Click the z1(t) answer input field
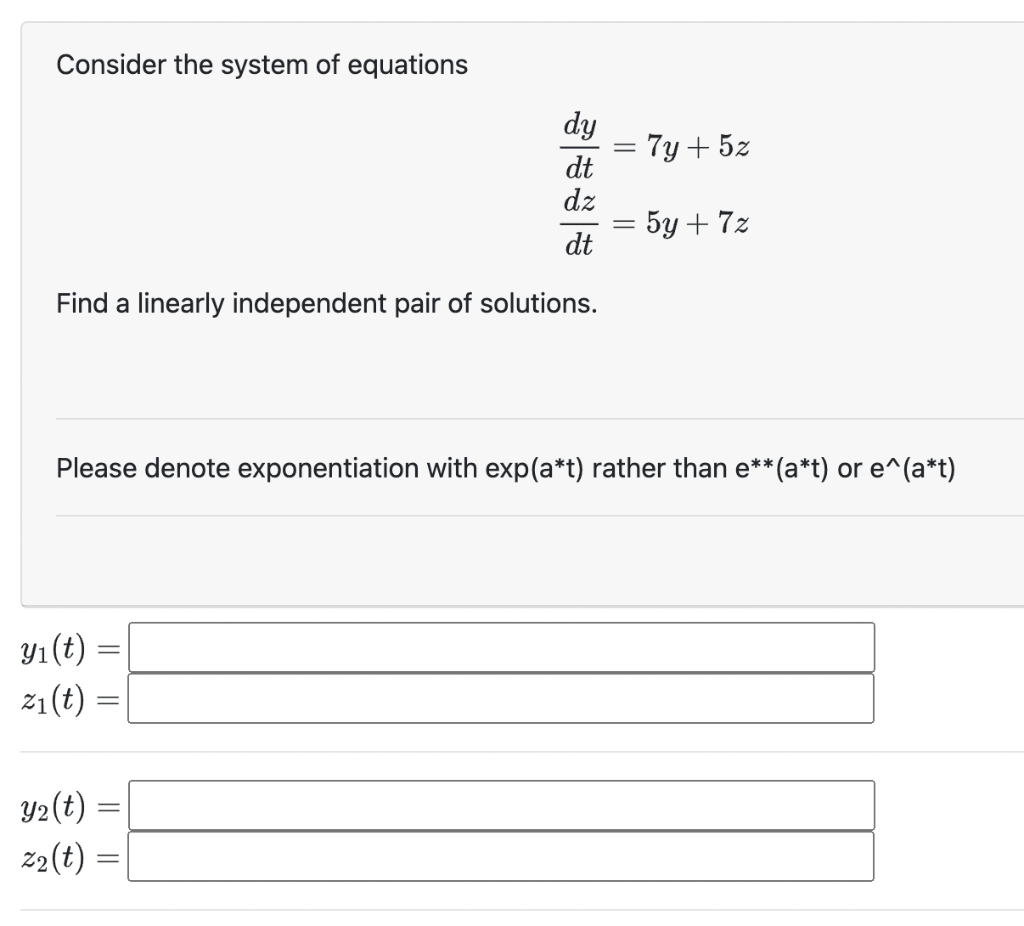Image resolution: width=1024 pixels, height=926 pixels. [x=500, y=698]
